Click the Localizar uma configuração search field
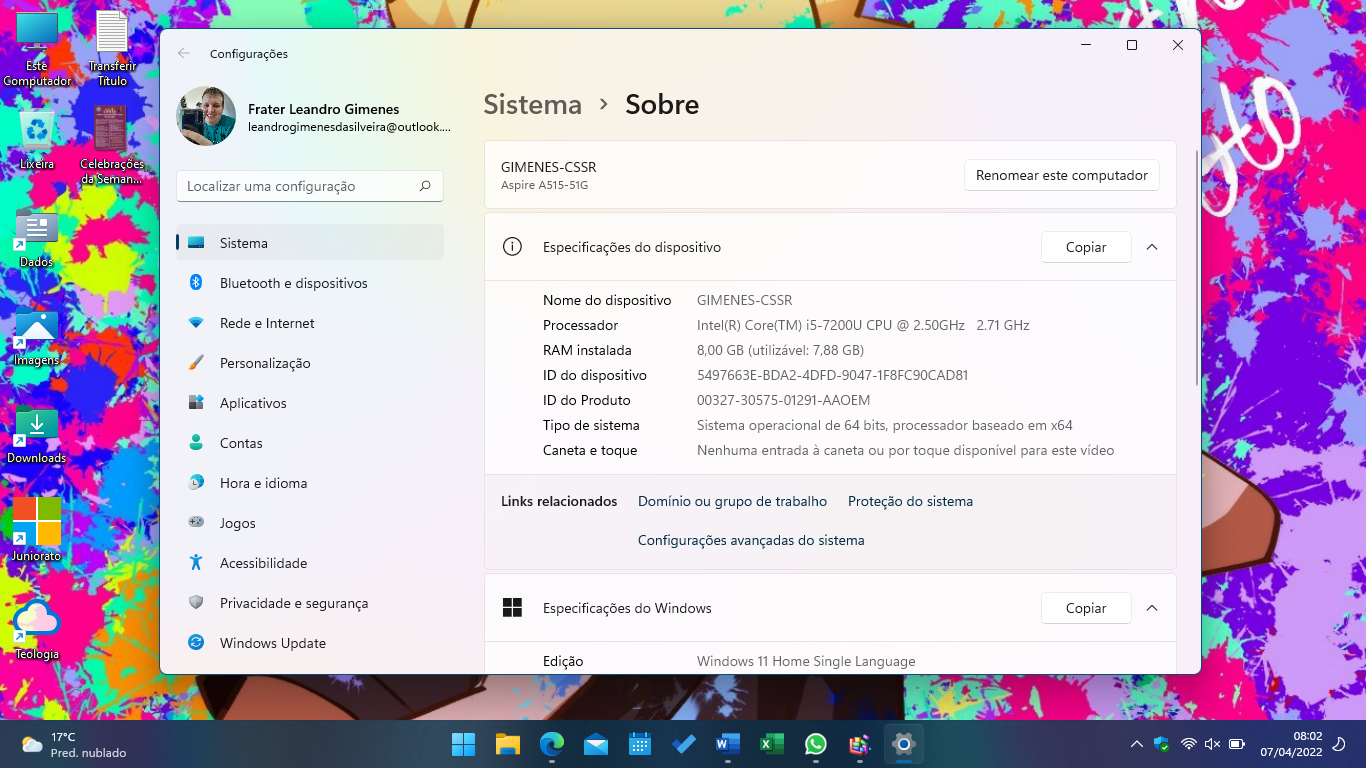Viewport: 1366px width, 768px height. (x=310, y=186)
